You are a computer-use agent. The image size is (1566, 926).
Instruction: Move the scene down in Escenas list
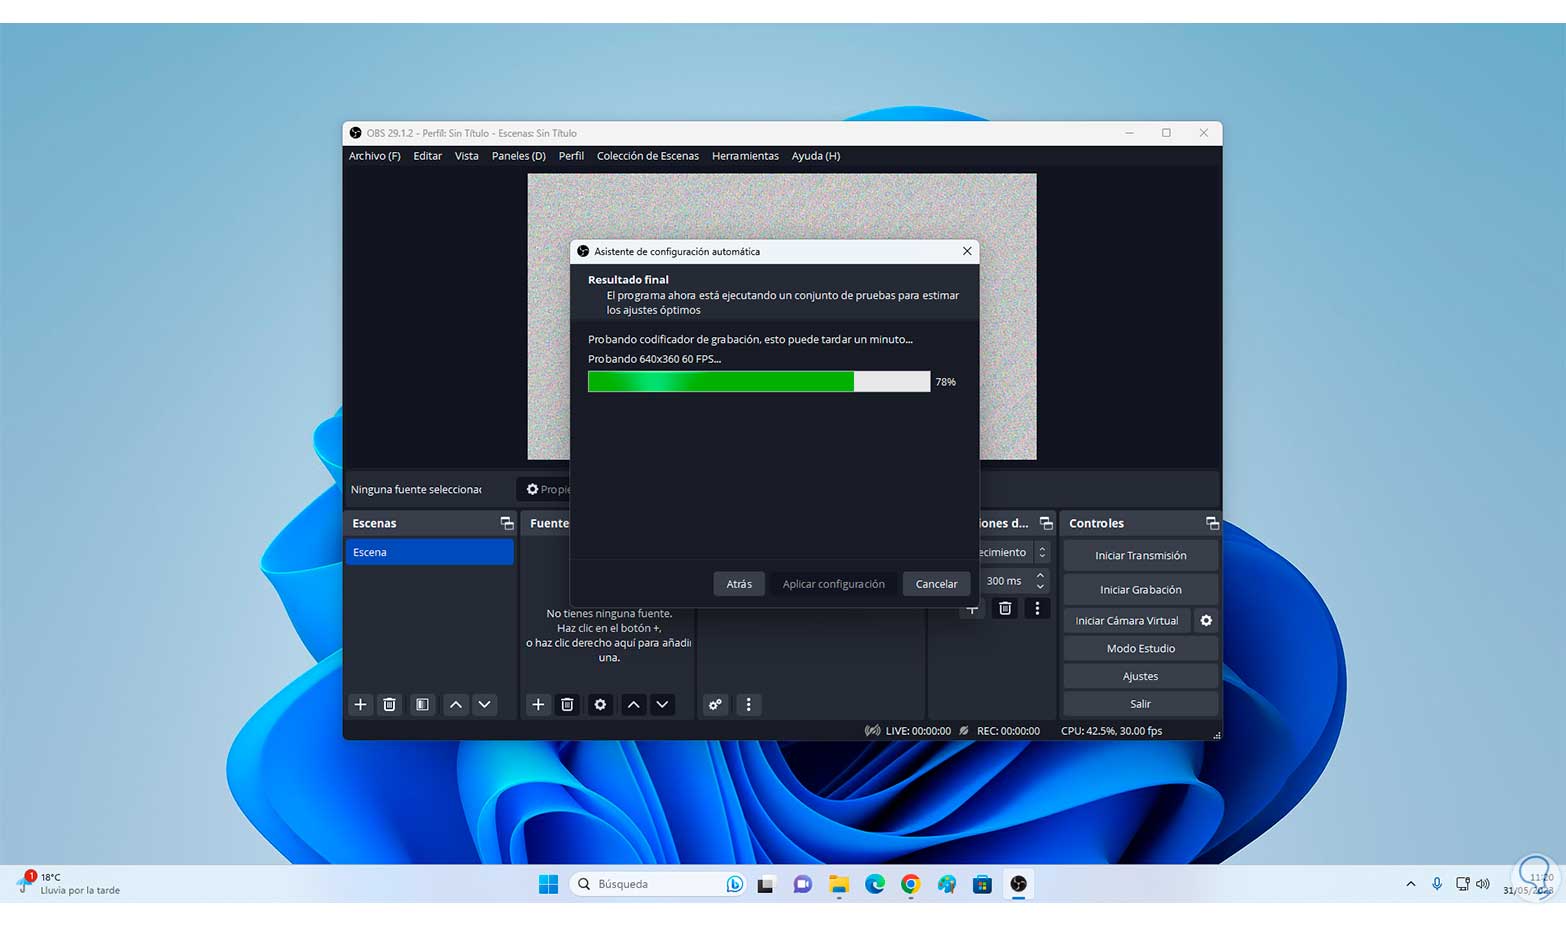[485, 705]
